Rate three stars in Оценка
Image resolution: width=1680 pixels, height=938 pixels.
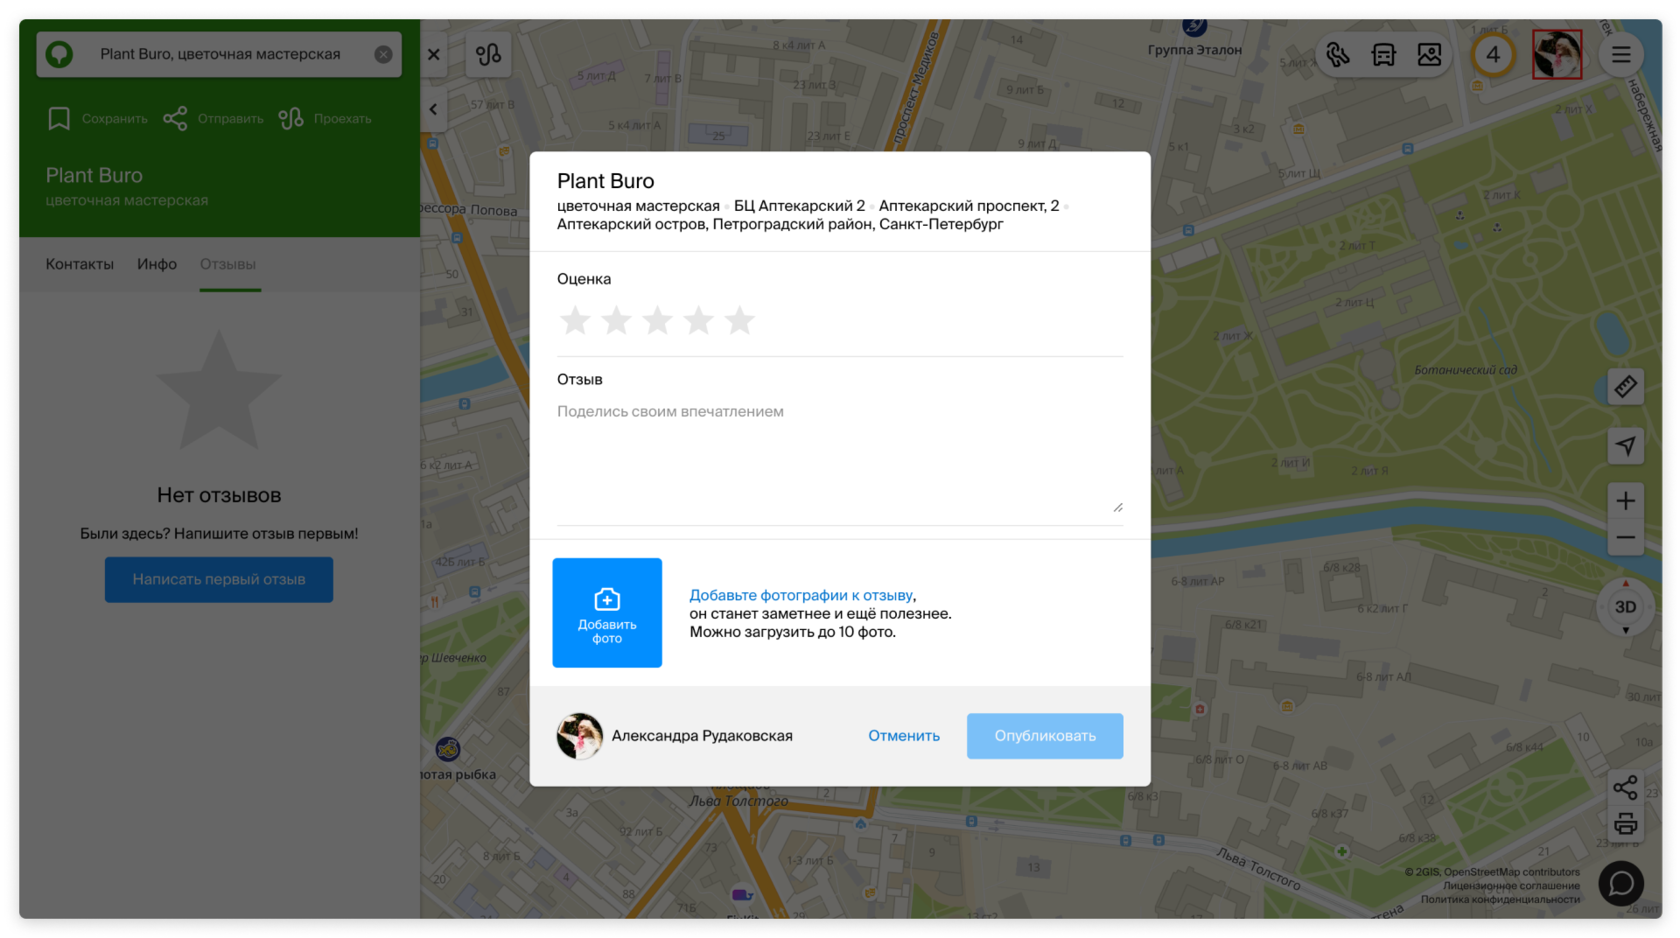657,321
